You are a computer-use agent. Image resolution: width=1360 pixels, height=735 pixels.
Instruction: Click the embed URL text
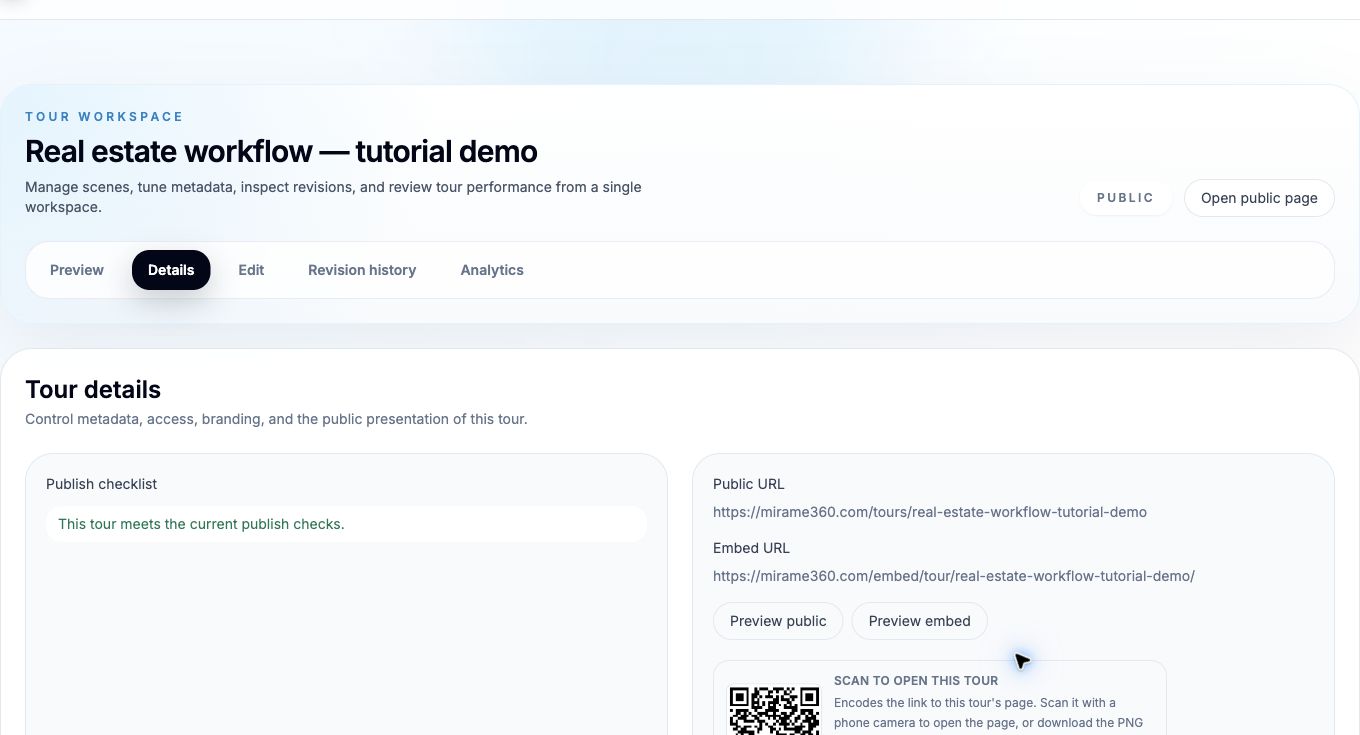[954, 576]
